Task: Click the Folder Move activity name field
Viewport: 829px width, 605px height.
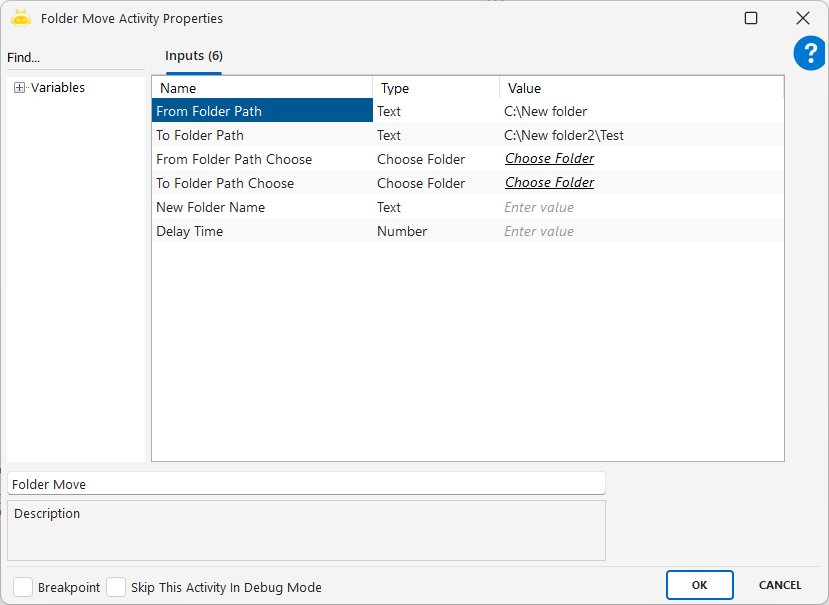Action: point(306,484)
